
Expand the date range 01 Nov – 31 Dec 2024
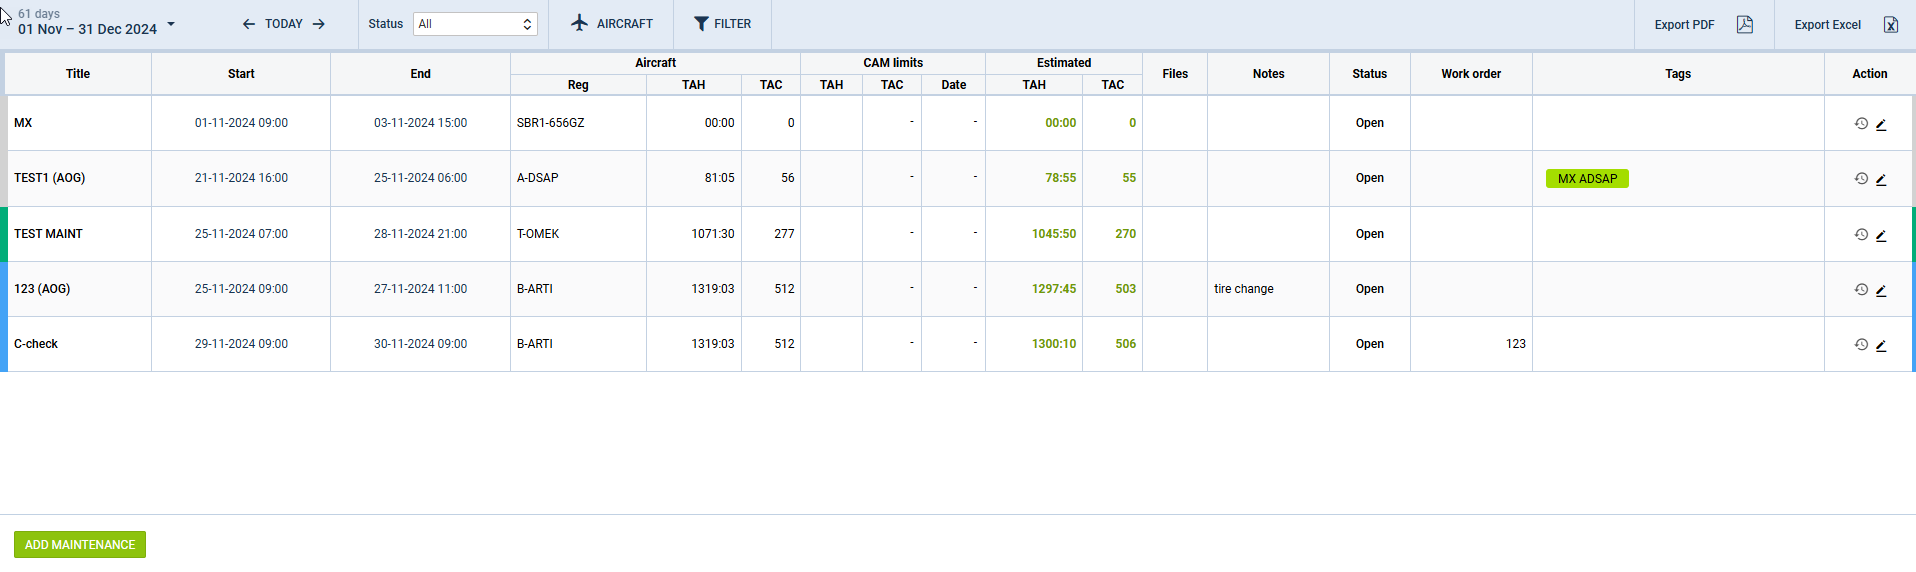96,29
